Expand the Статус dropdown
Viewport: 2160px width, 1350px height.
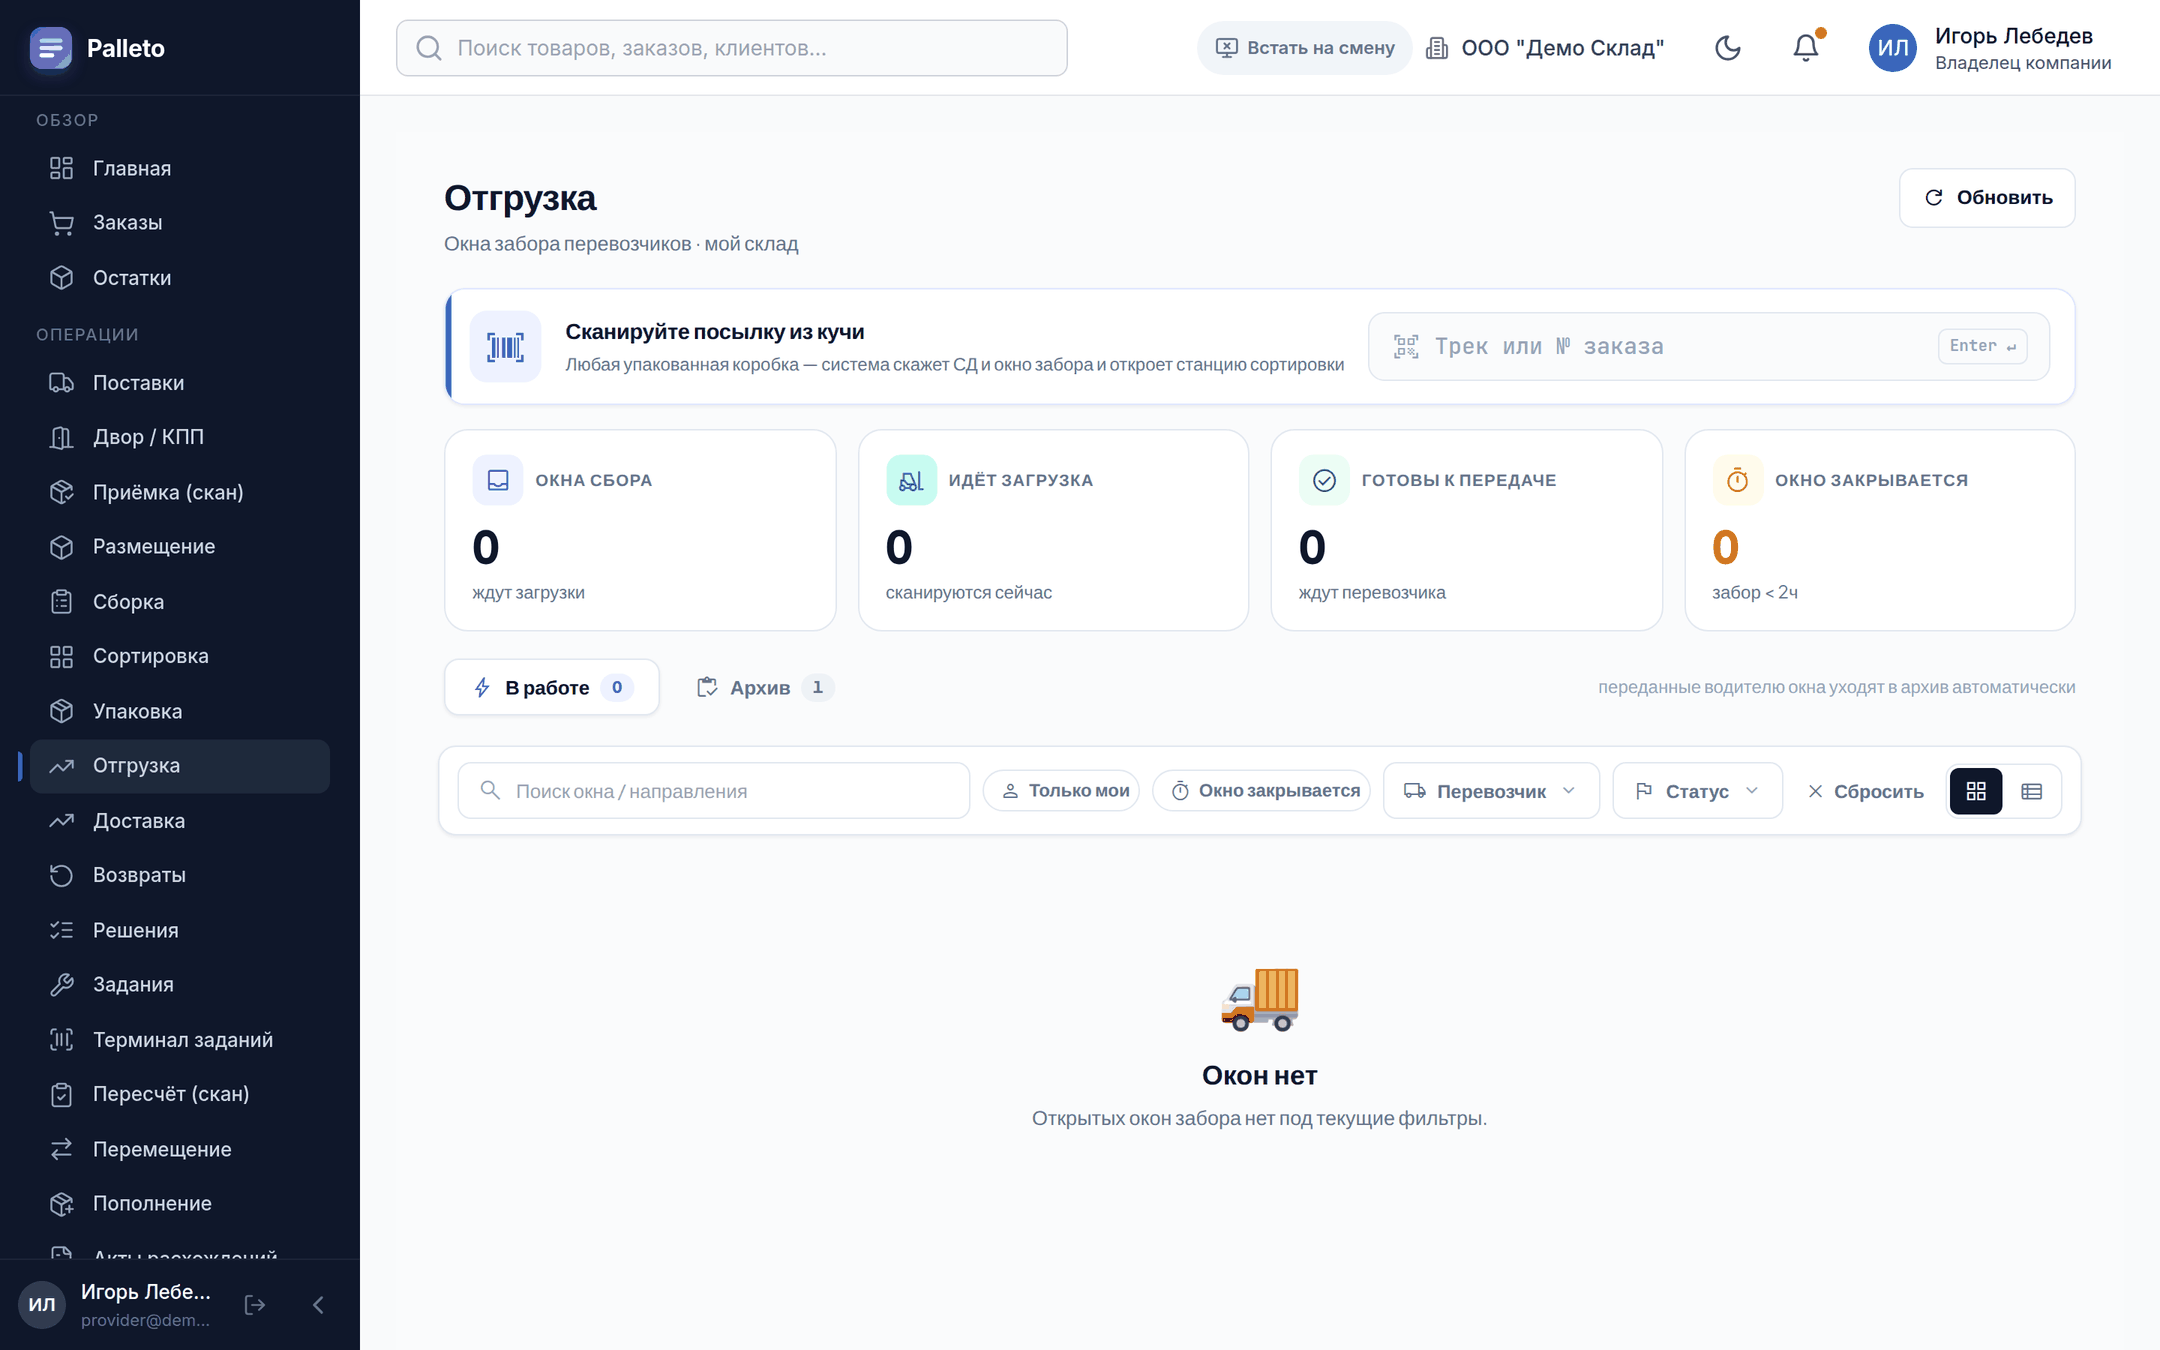tap(1697, 791)
